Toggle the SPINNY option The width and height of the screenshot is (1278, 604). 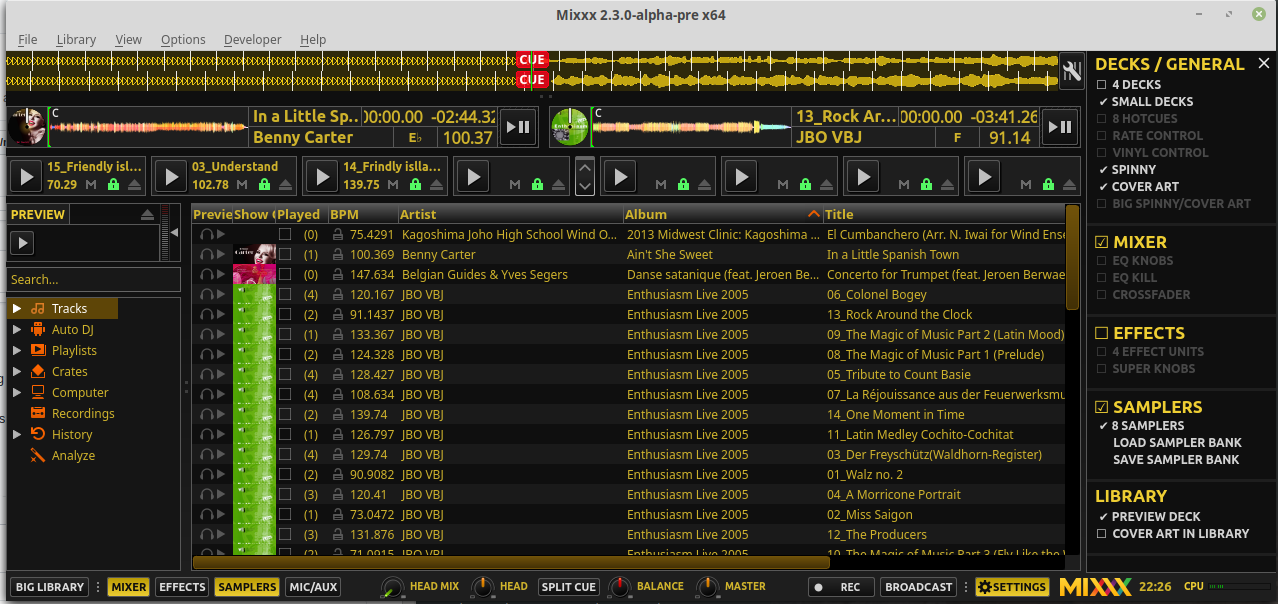coord(1126,170)
